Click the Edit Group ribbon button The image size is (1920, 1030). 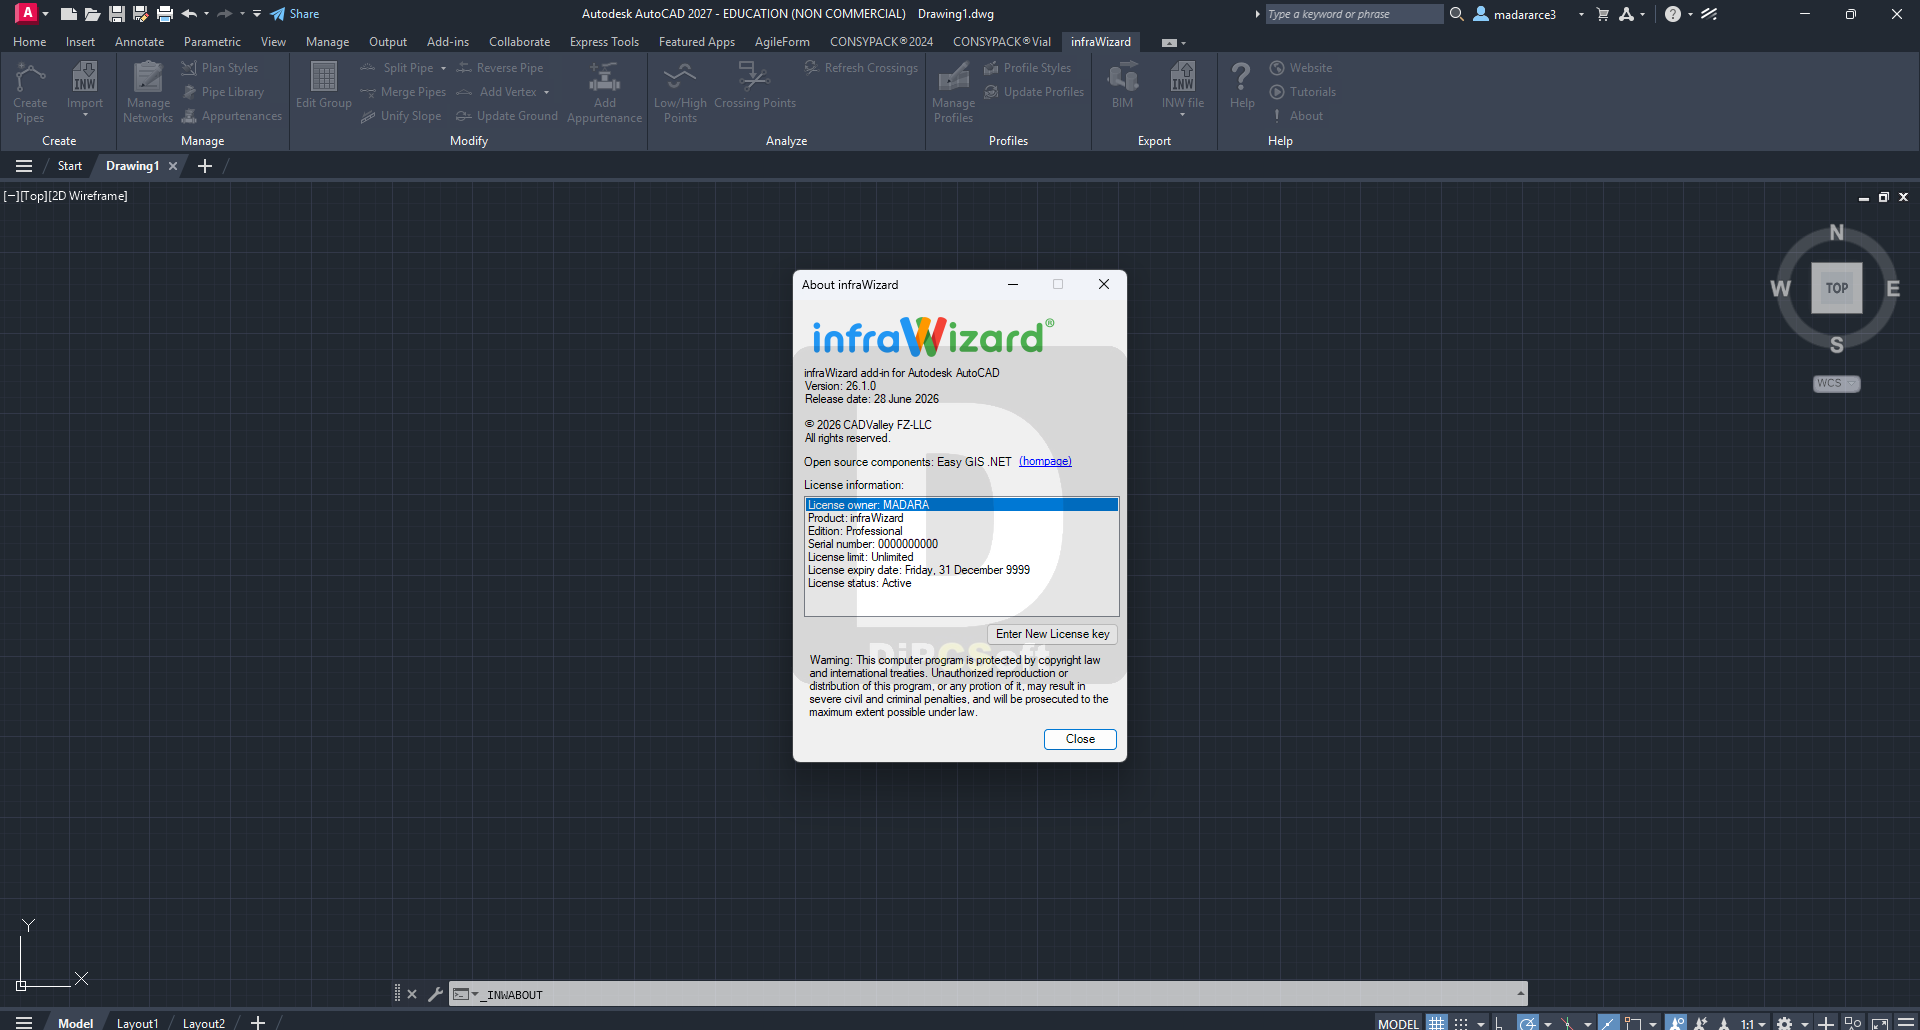[x=324, y=86]
